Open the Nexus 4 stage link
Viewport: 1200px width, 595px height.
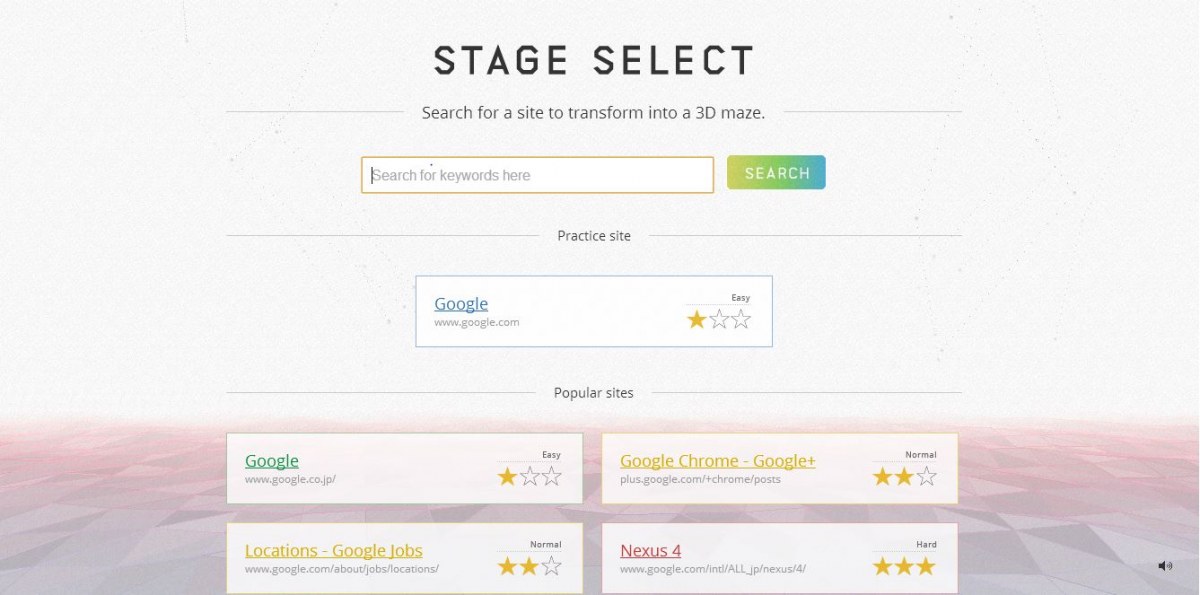pos(651,551)
